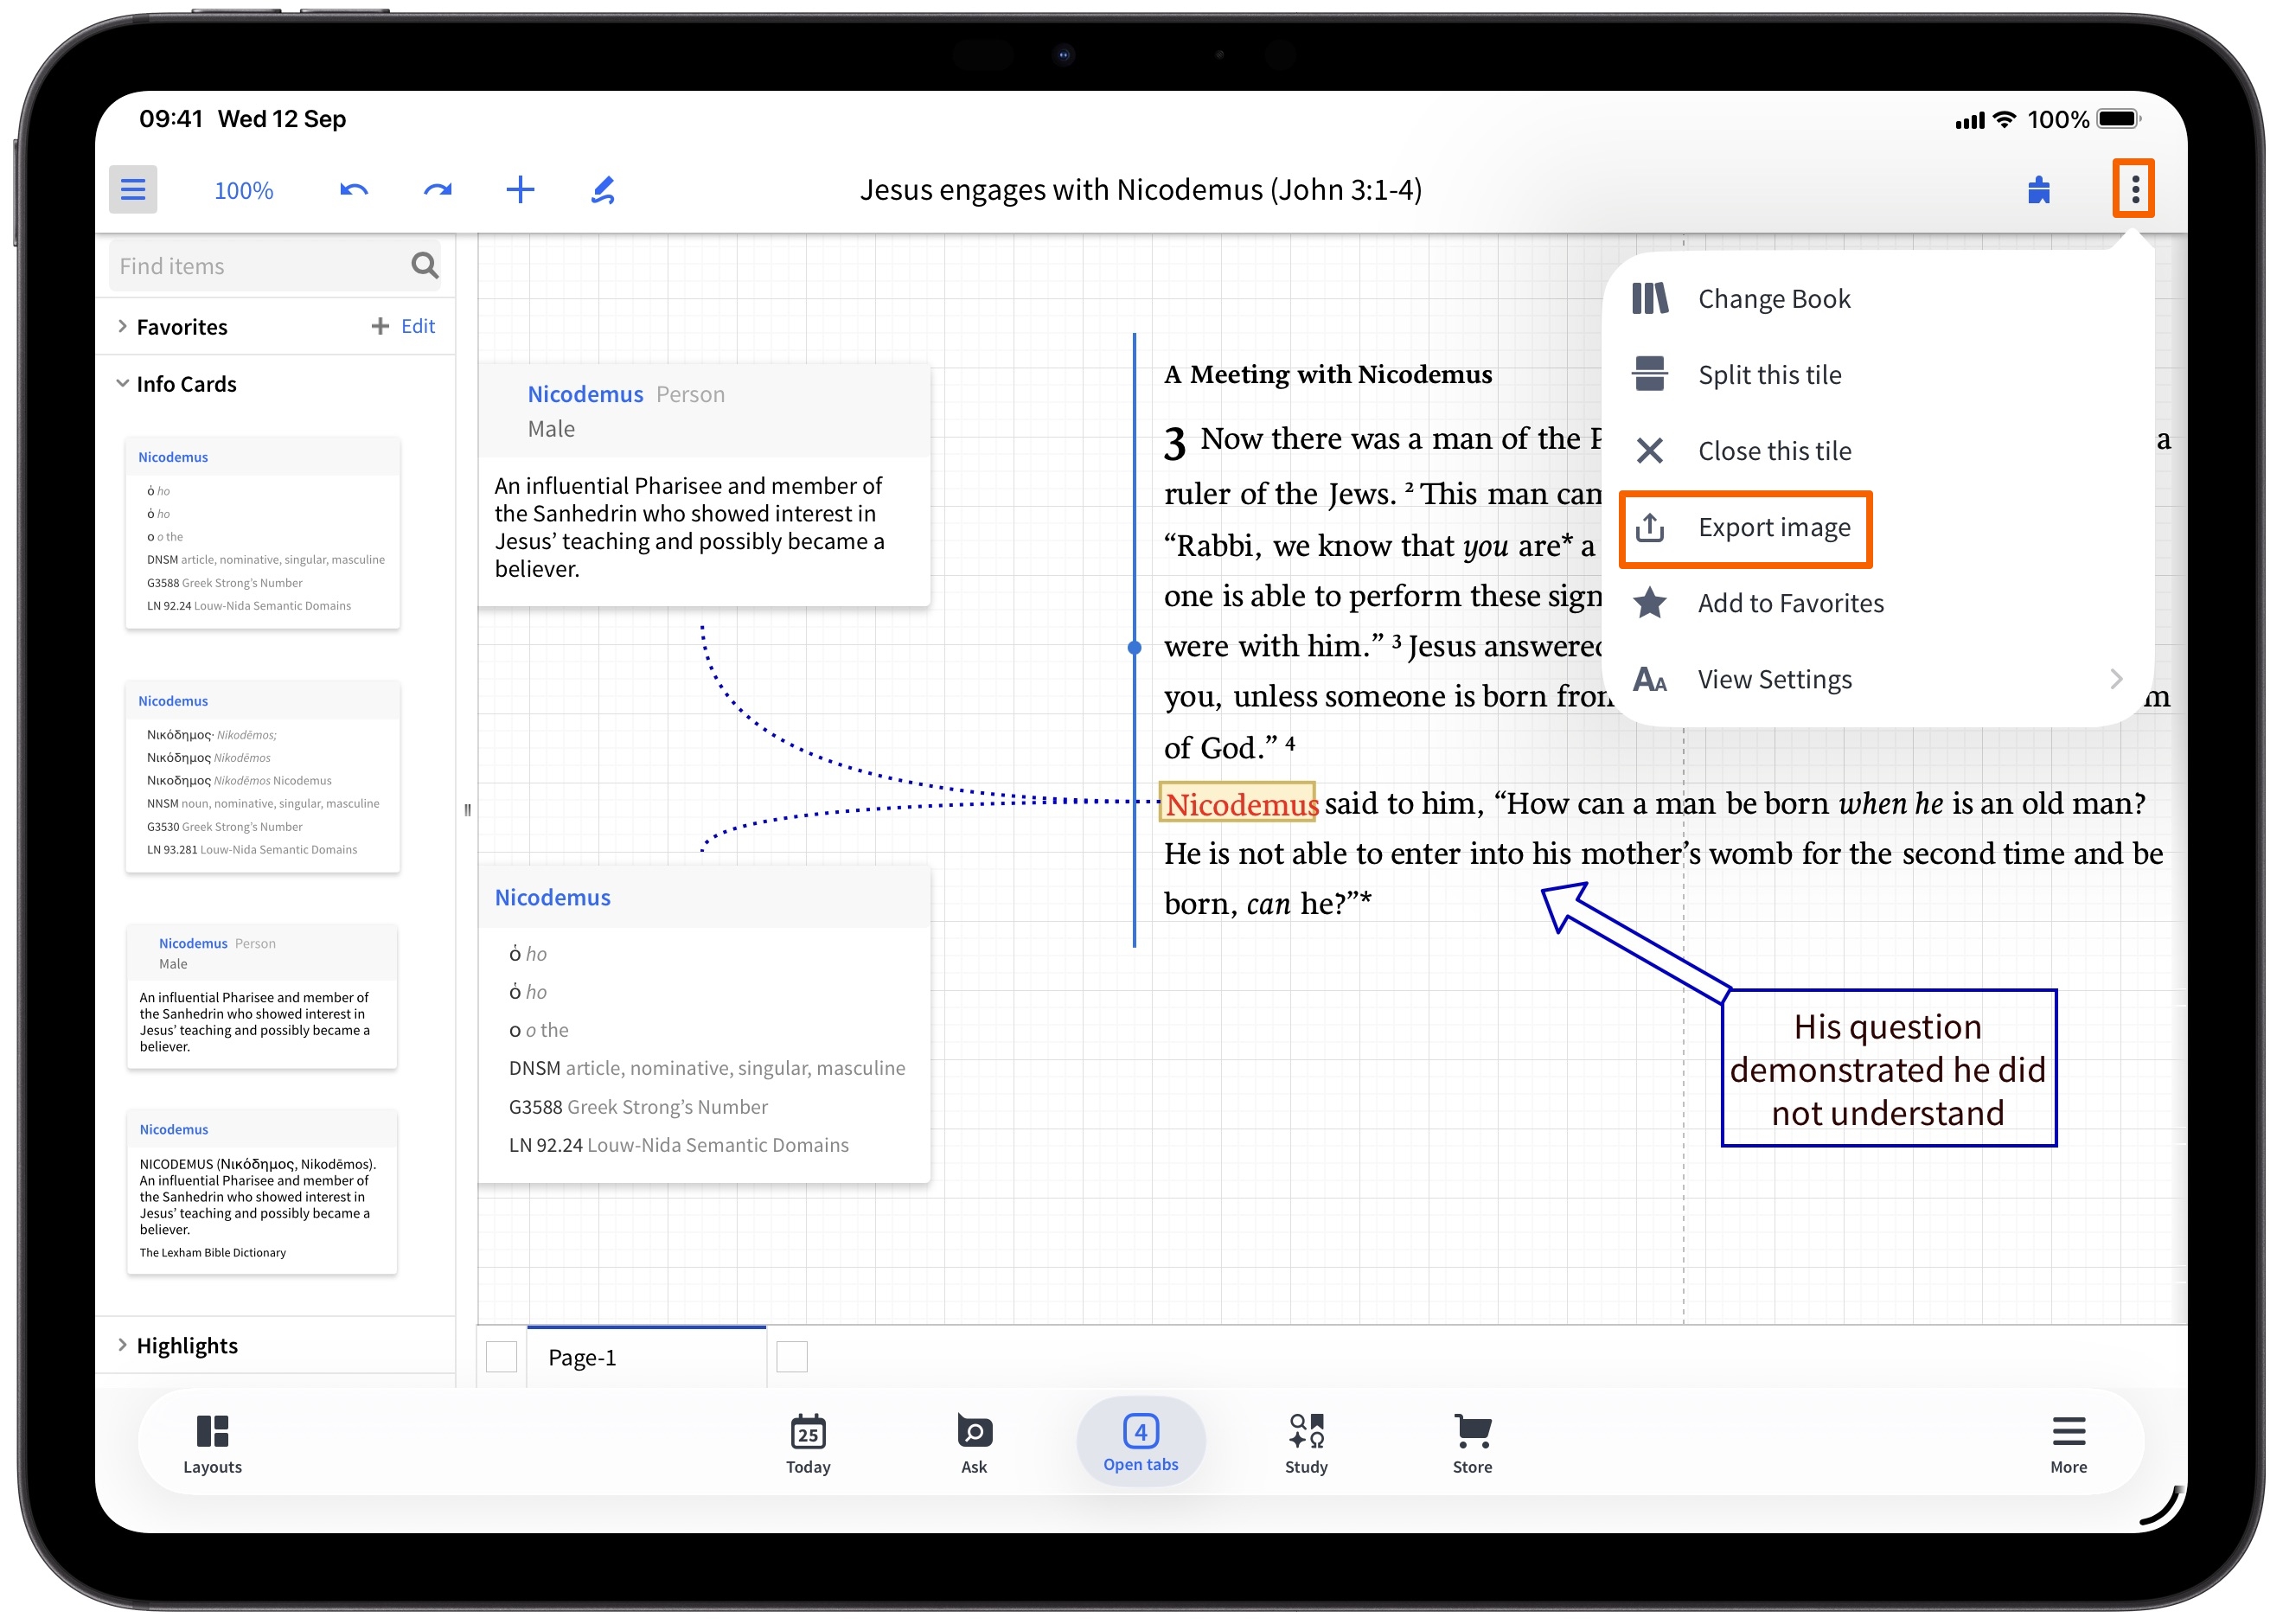Click the Wi-Fi icon in status bar
The image size is (2283, 1624).
[2003, 119]
